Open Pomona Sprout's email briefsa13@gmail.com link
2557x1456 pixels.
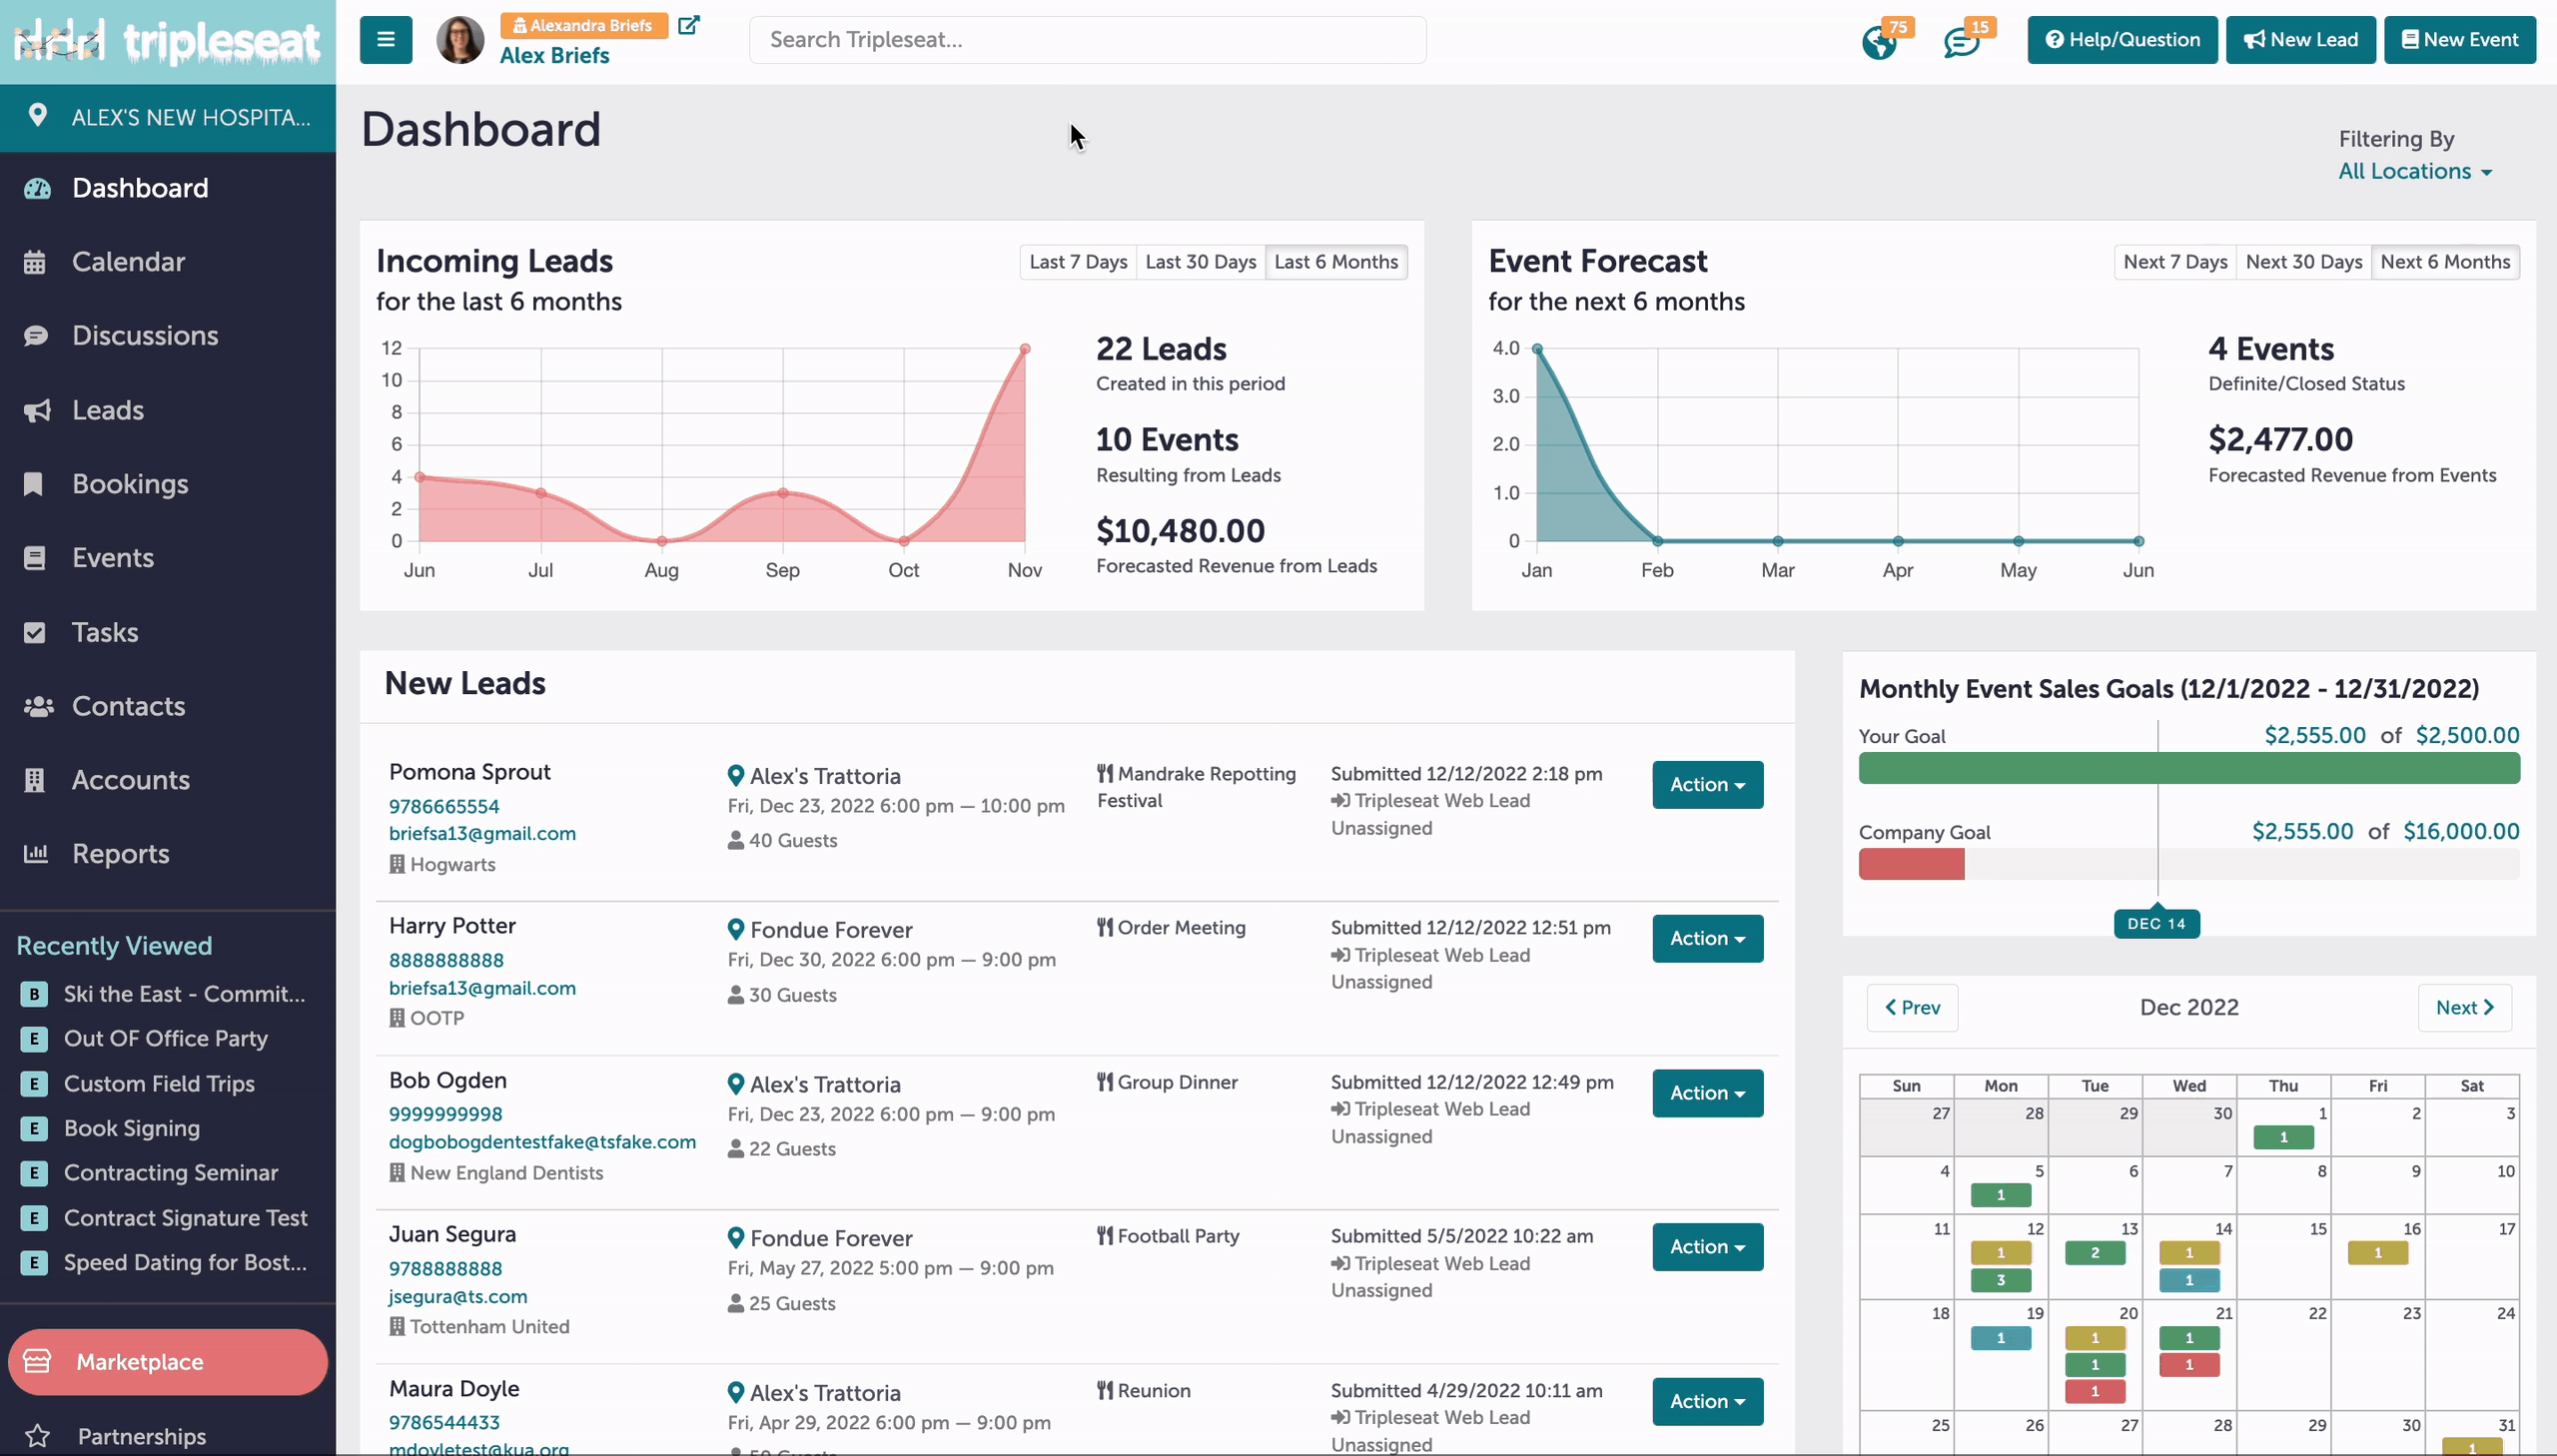coord(482,834)
